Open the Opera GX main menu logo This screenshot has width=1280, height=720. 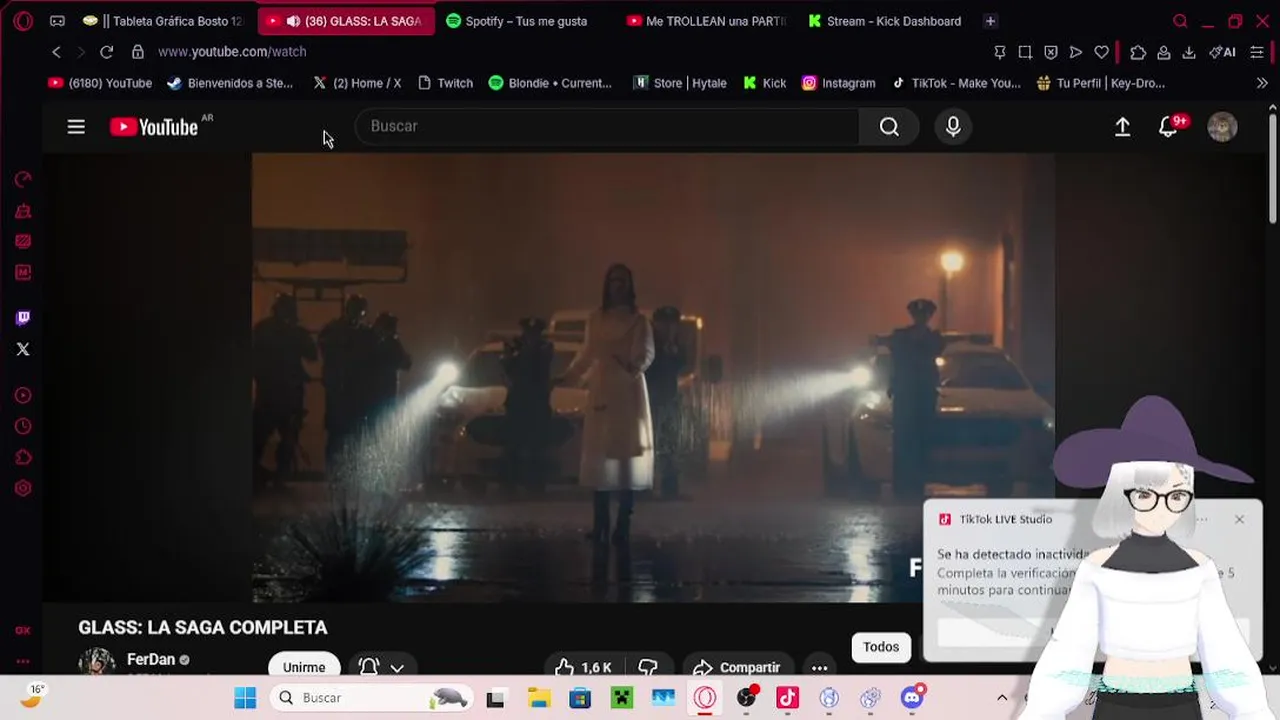tap(23, 21)
